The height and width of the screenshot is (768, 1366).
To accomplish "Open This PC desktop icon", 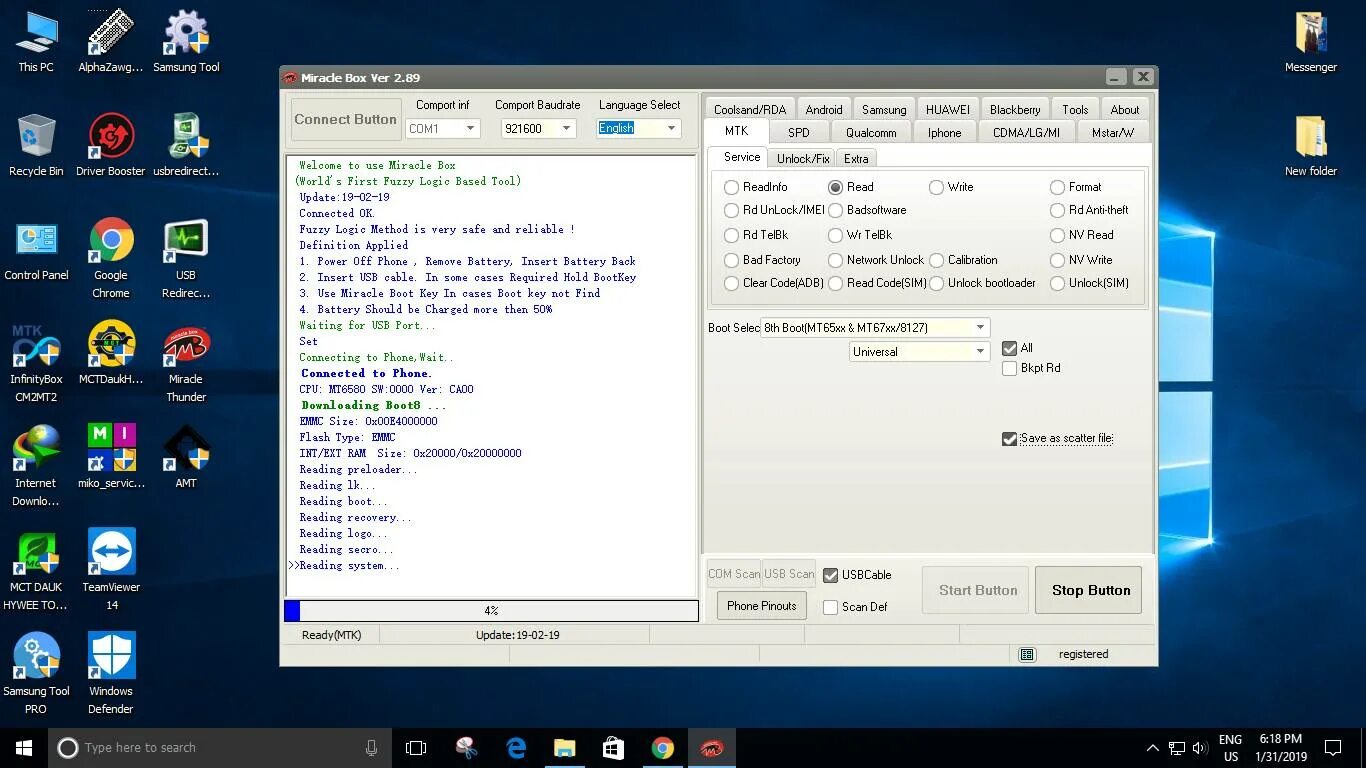I will click(x=36, y=40).
